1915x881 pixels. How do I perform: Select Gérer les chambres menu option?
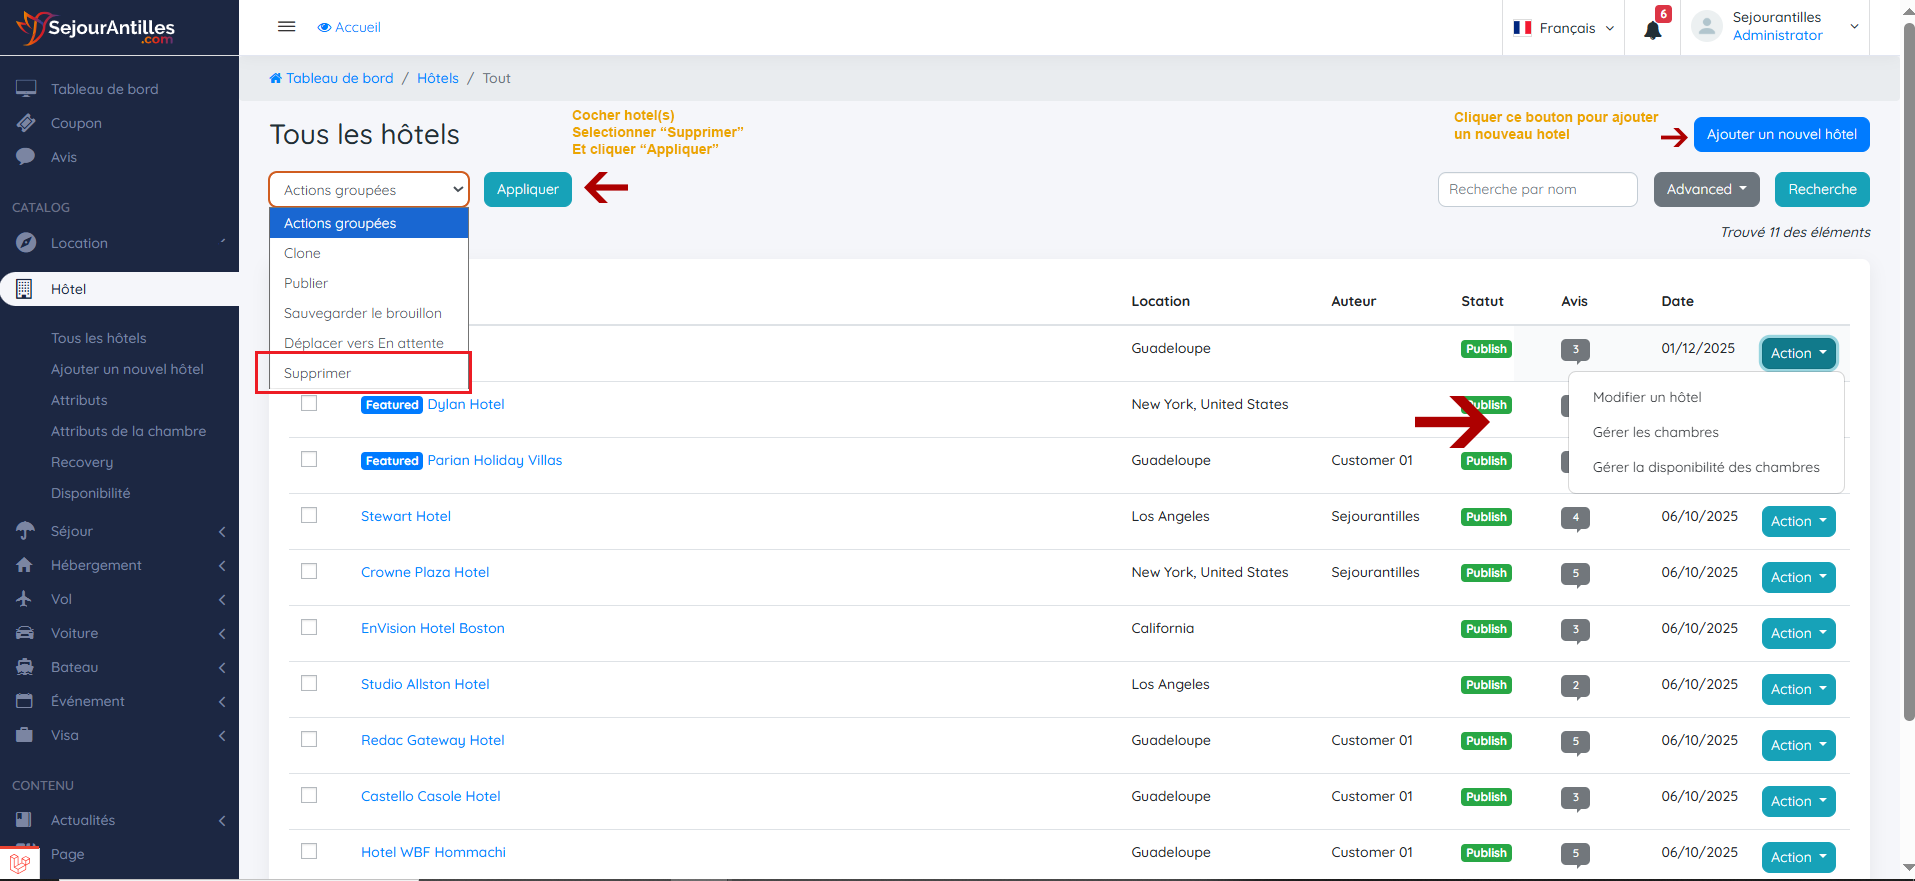(1655, 432)
